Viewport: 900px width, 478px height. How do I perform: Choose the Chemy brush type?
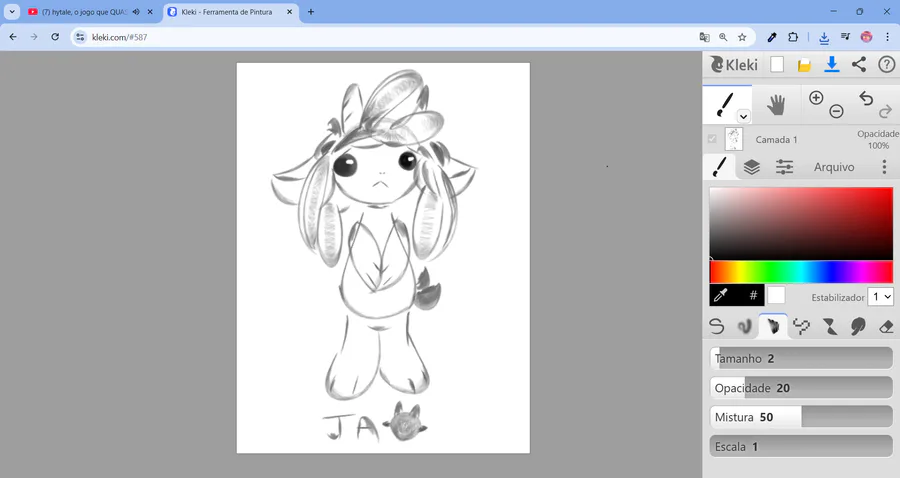[829, 327]
